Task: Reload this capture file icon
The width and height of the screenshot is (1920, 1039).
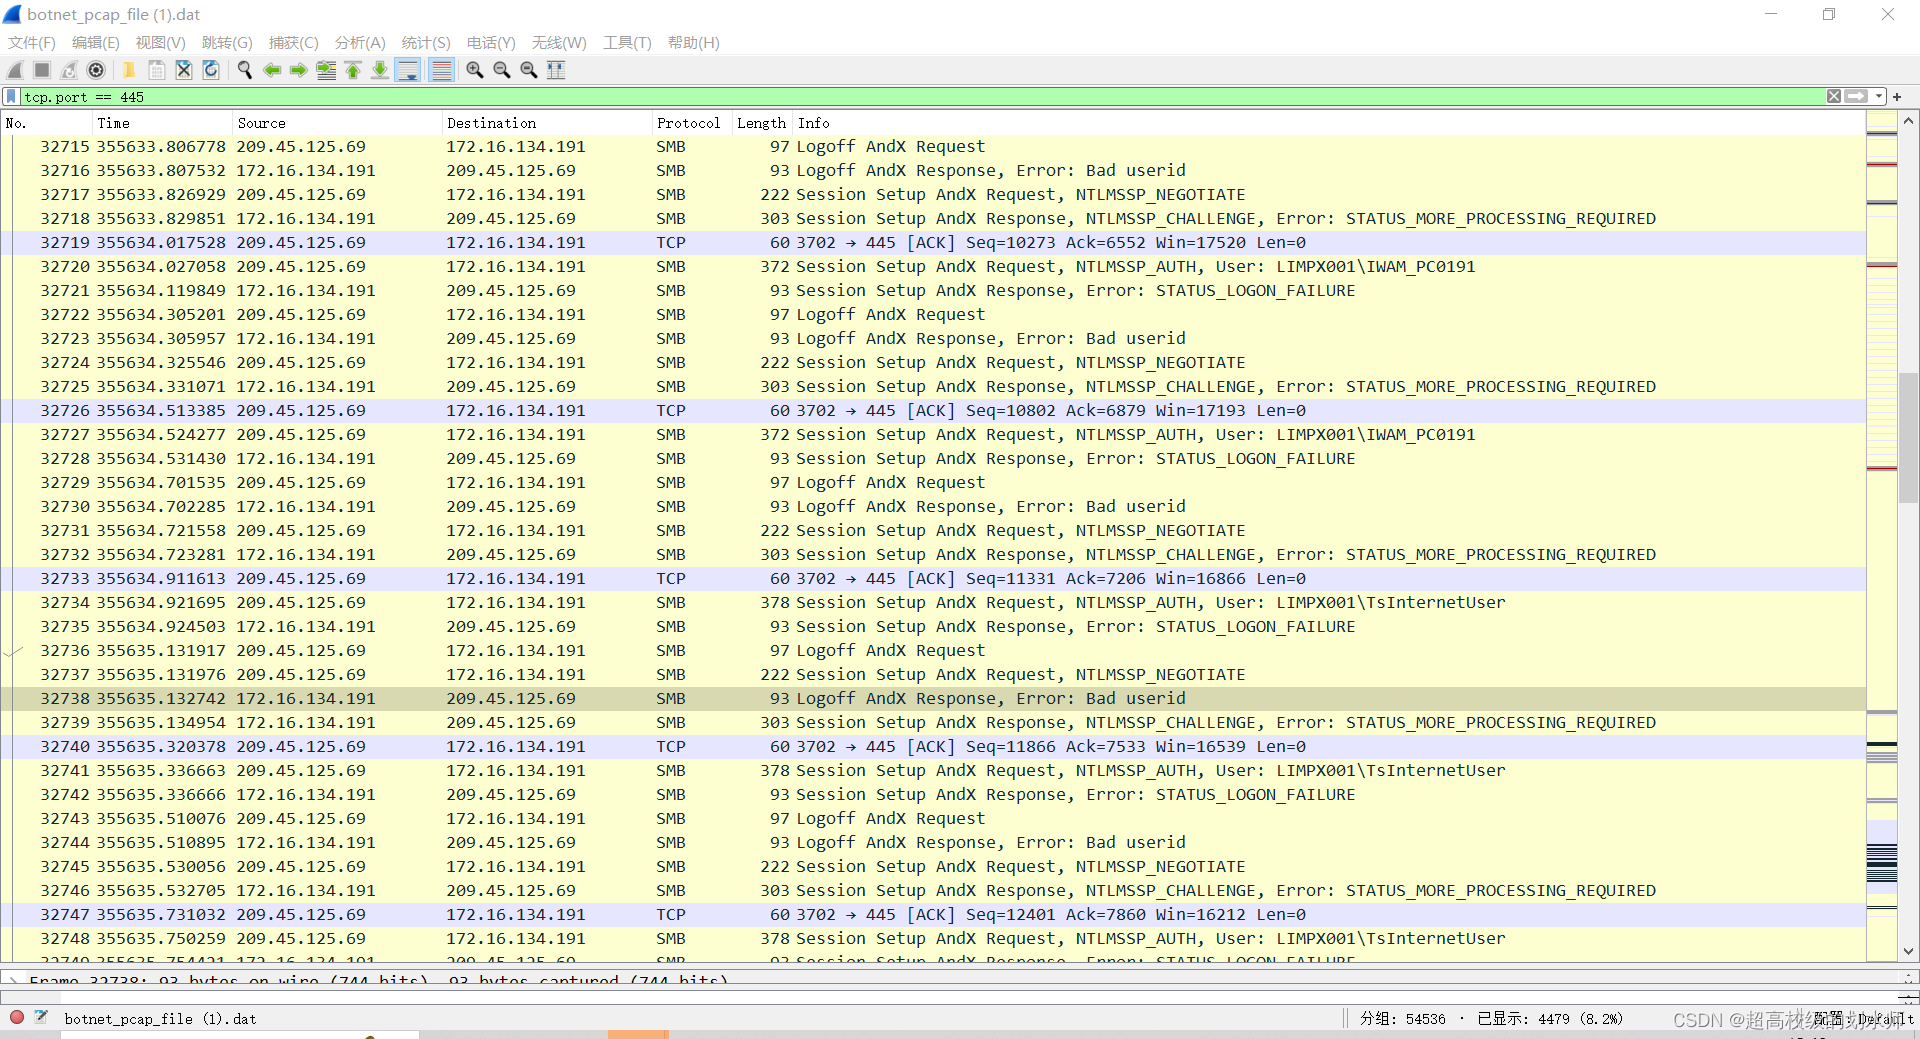Action: (x=211, y=70)
